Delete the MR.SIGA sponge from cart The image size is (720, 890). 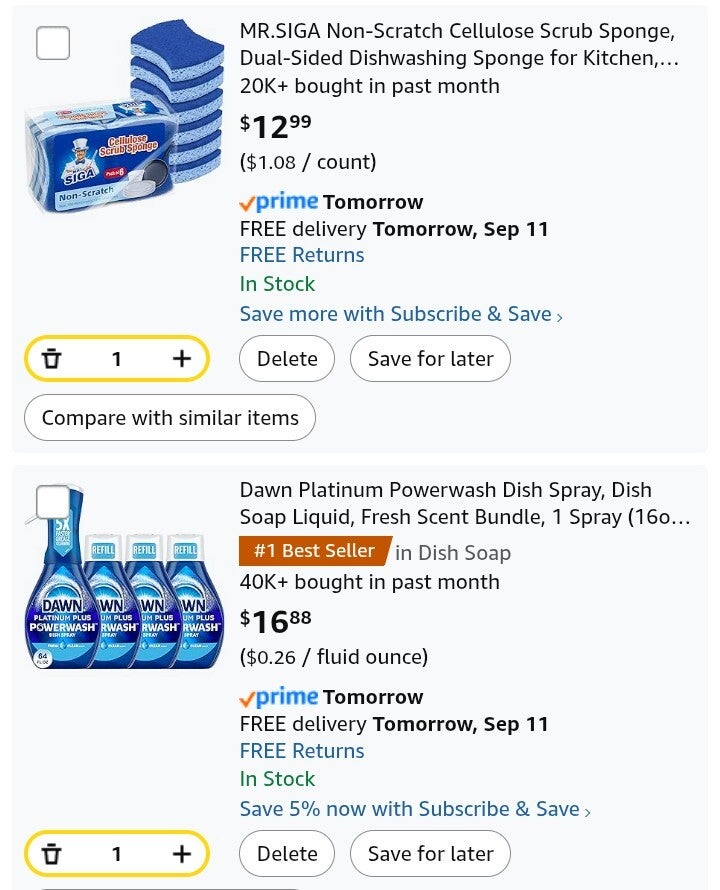pos(287,359)
